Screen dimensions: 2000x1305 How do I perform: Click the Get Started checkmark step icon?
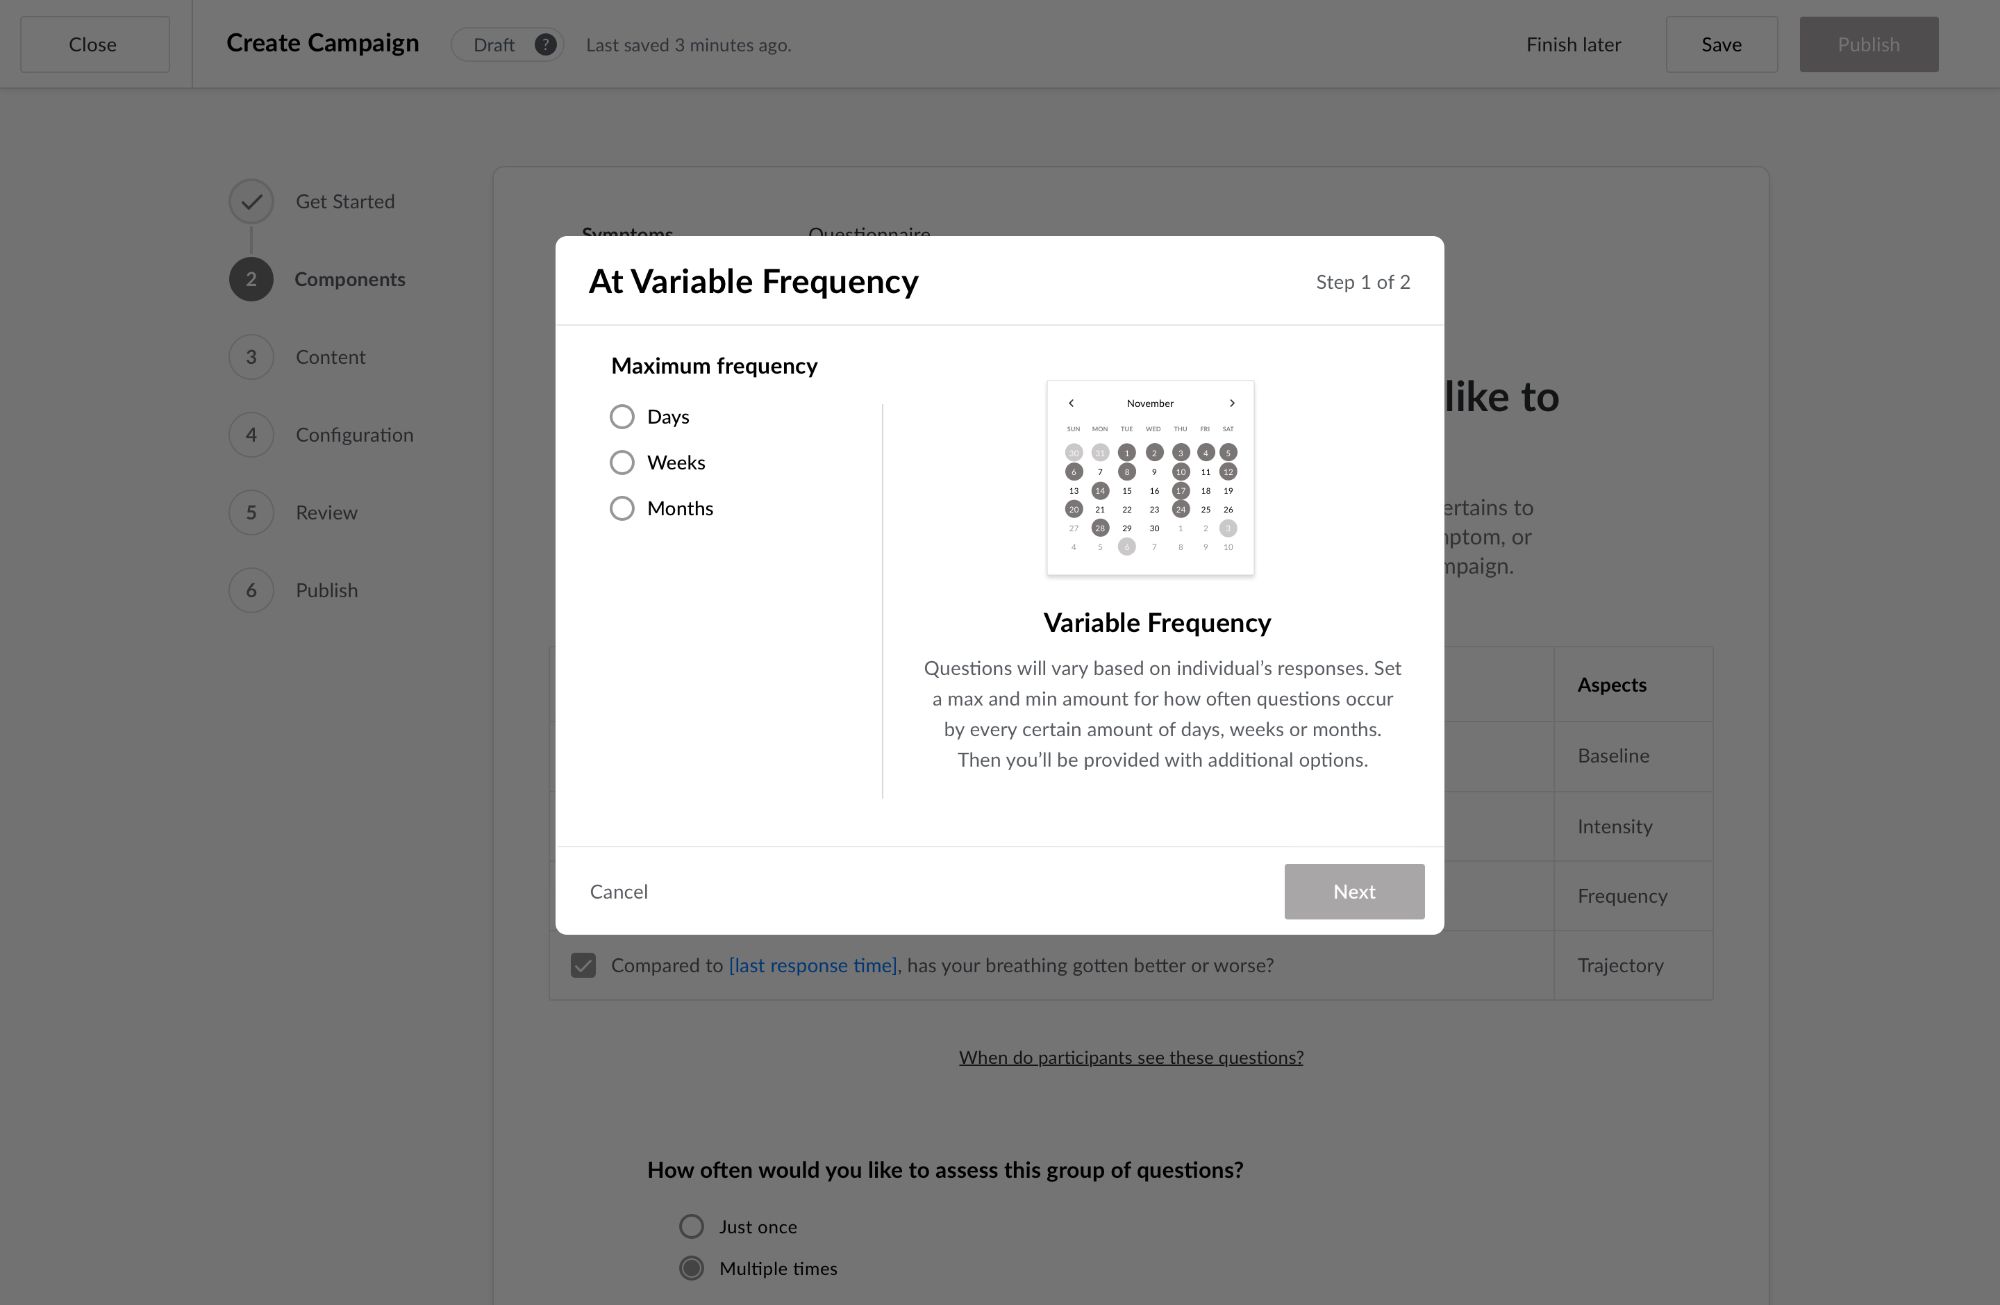click(x=251, y=201)
